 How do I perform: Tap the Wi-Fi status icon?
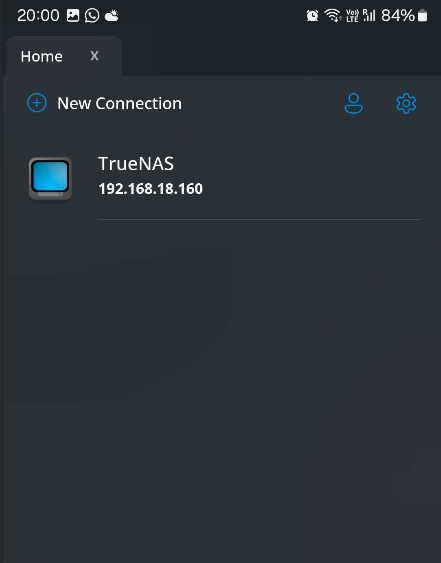point(333,15)
